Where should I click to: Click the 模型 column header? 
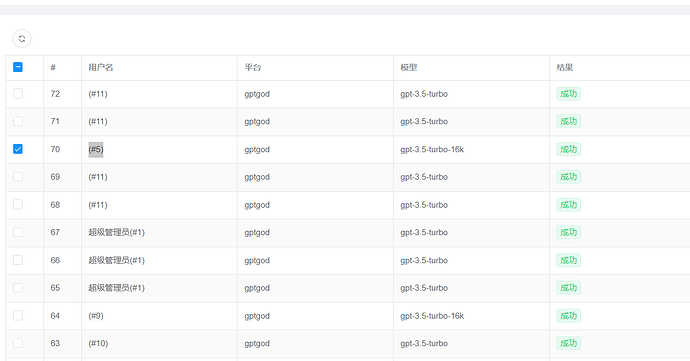(x=408, y=67)
